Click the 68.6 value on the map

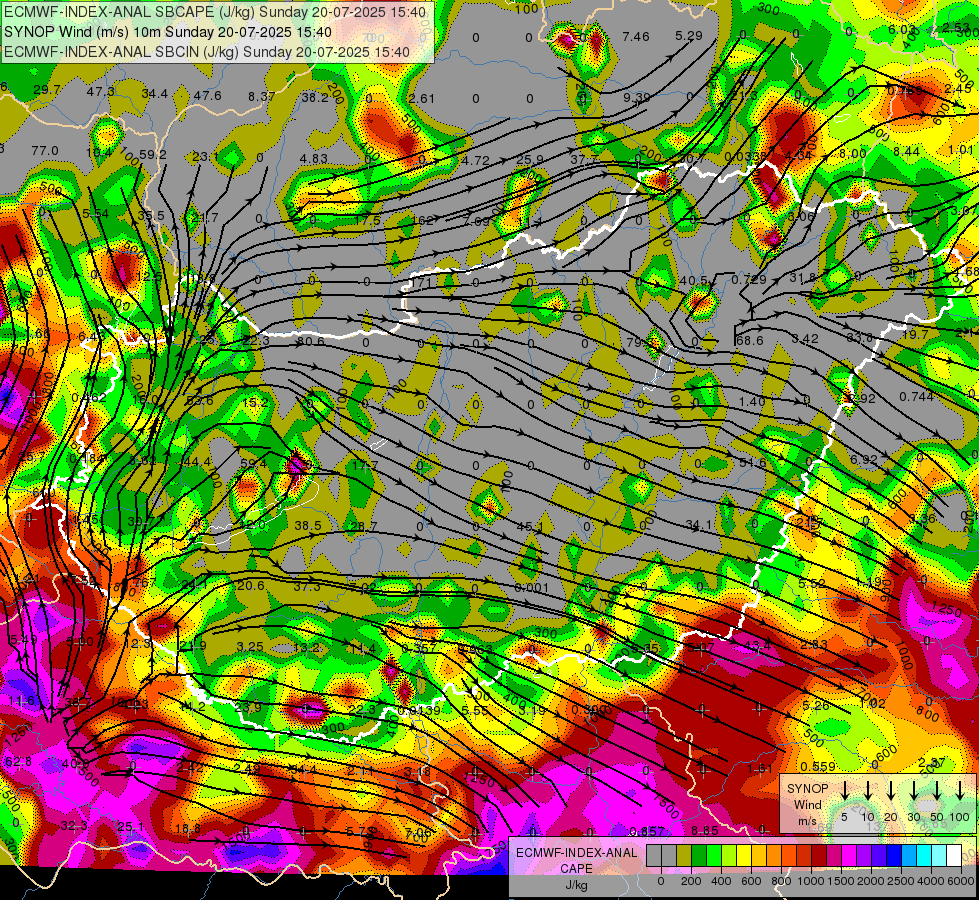pyautogui.click(x=750, y=340)
